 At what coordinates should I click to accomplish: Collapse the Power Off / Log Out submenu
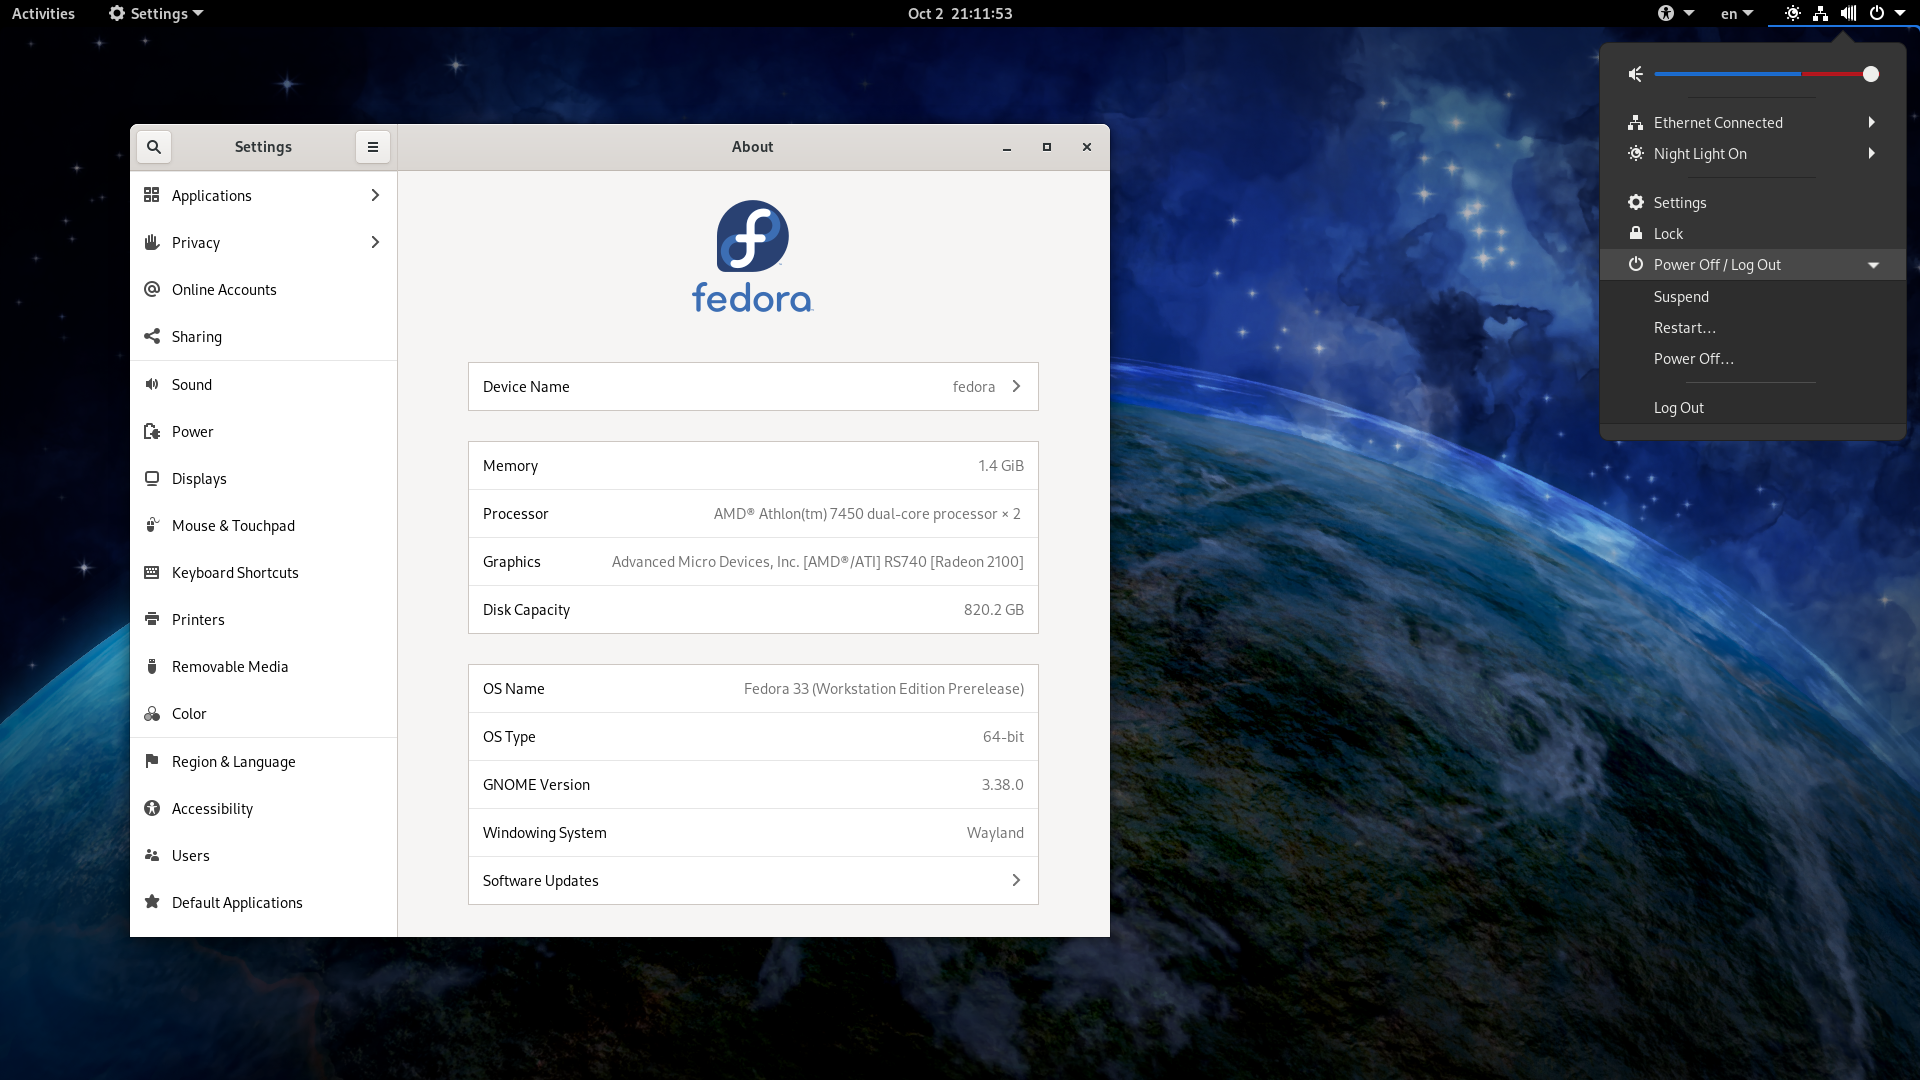[x=1873, y=265]
